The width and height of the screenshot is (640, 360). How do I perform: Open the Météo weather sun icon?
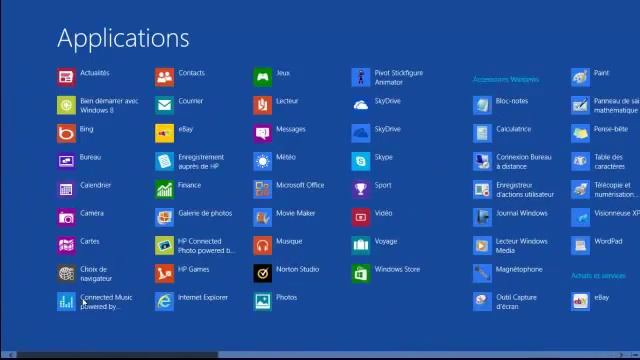click(262, 161)
